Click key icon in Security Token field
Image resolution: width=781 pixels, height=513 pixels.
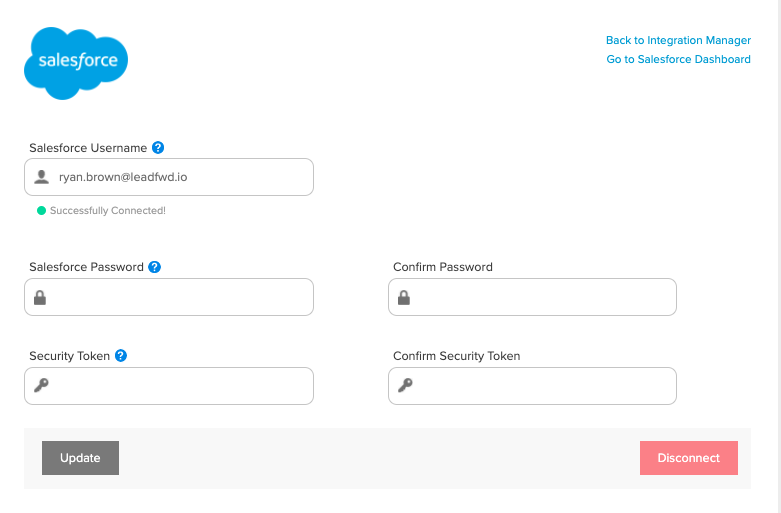point(41,385)
